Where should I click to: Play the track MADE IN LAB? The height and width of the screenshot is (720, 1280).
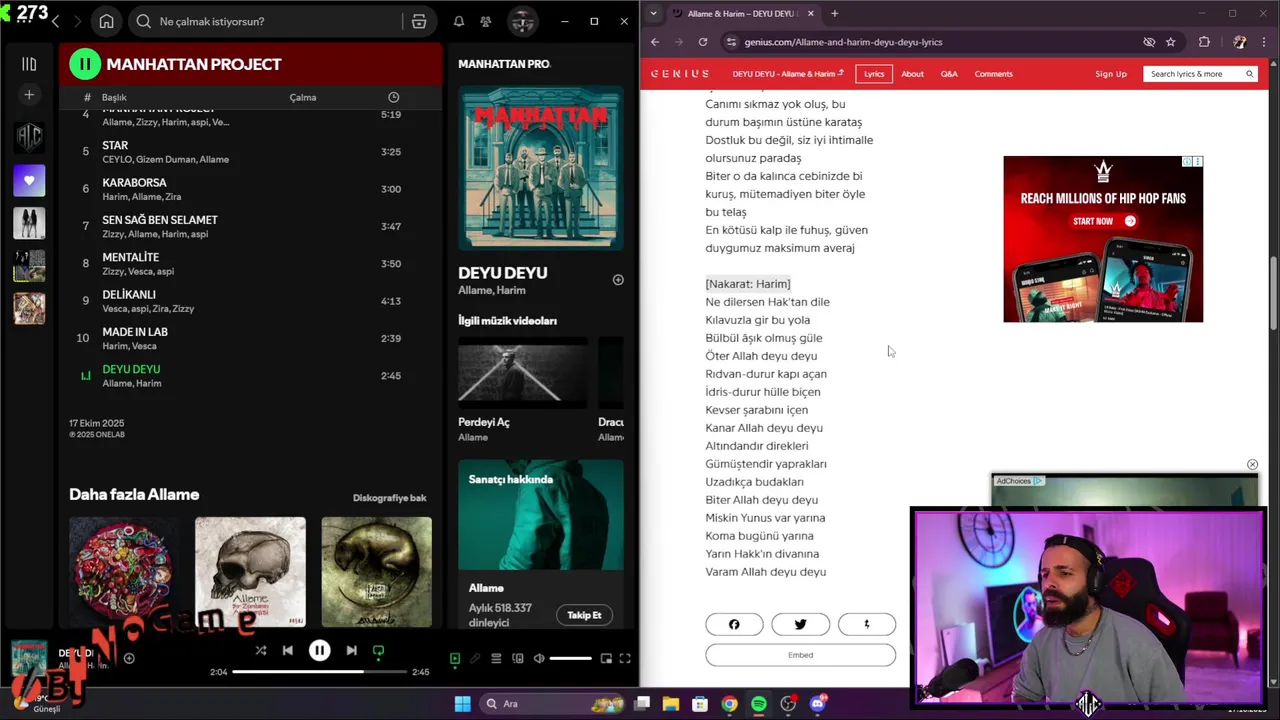(250, 338)
